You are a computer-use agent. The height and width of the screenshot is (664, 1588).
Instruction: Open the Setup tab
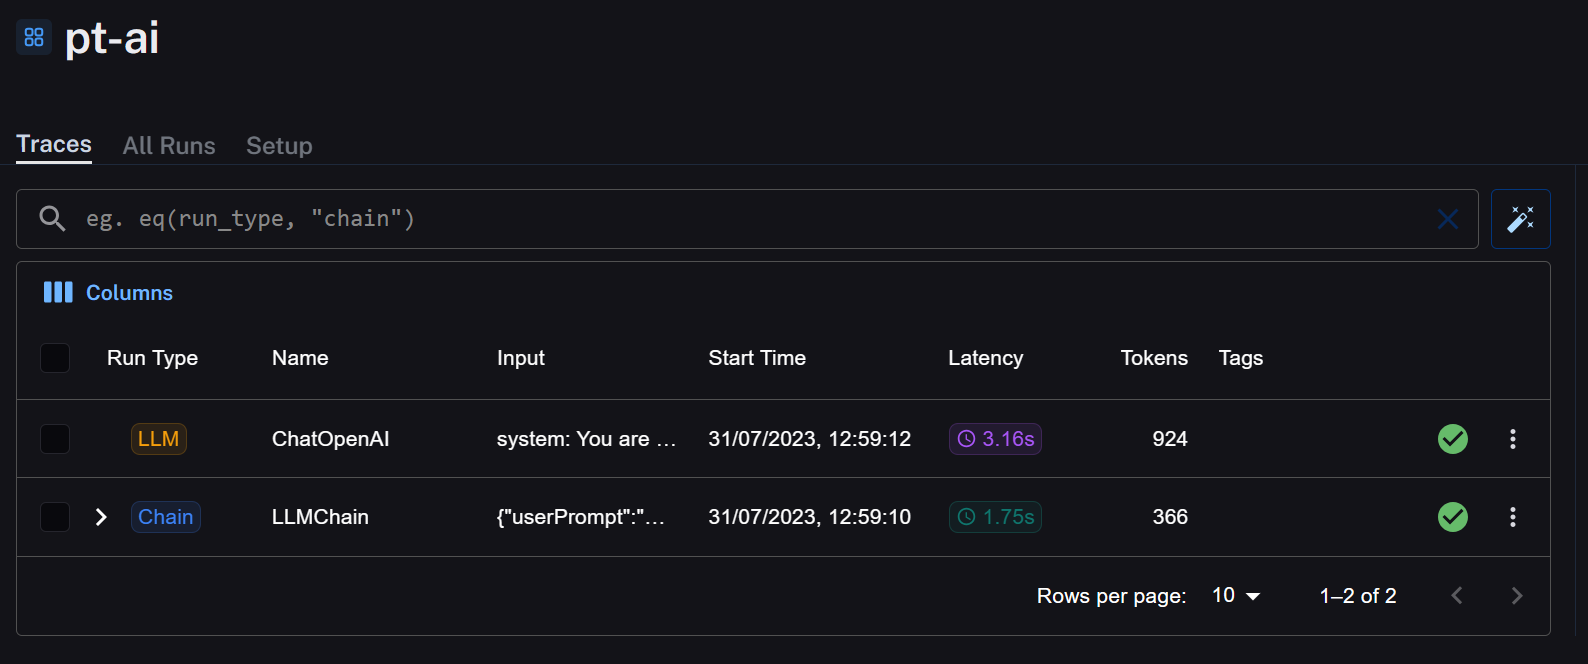pos(279,146)
